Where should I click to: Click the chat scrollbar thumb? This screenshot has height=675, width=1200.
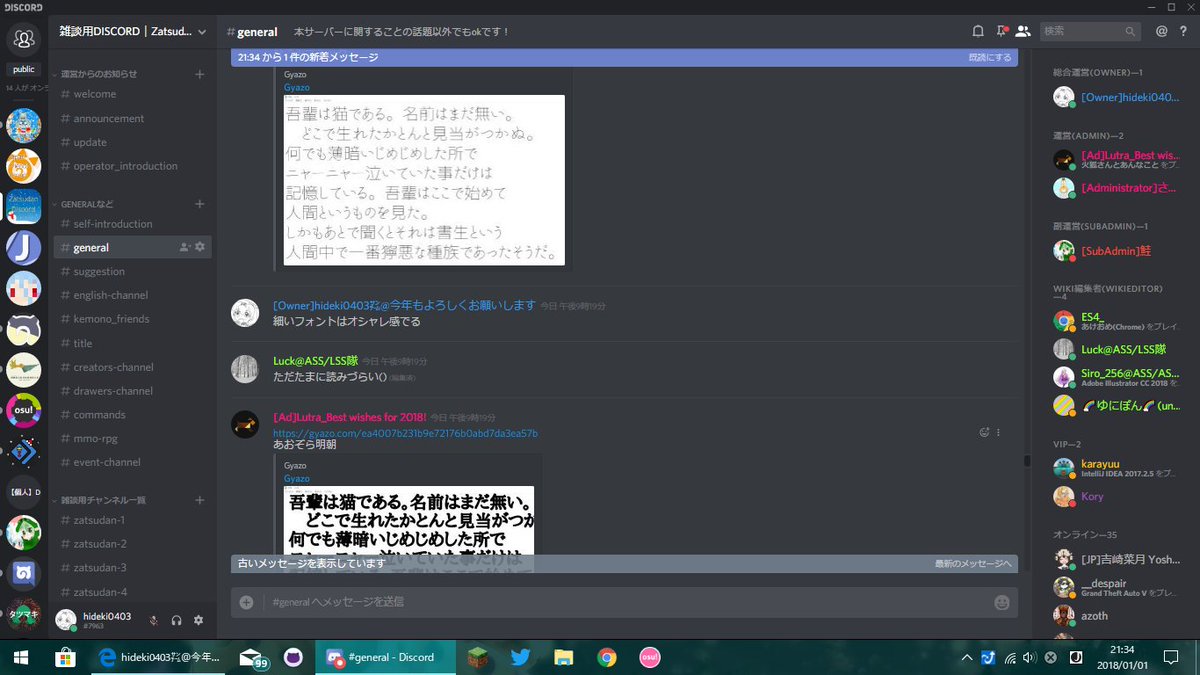pyautogui.click(x=1026, y=461)
